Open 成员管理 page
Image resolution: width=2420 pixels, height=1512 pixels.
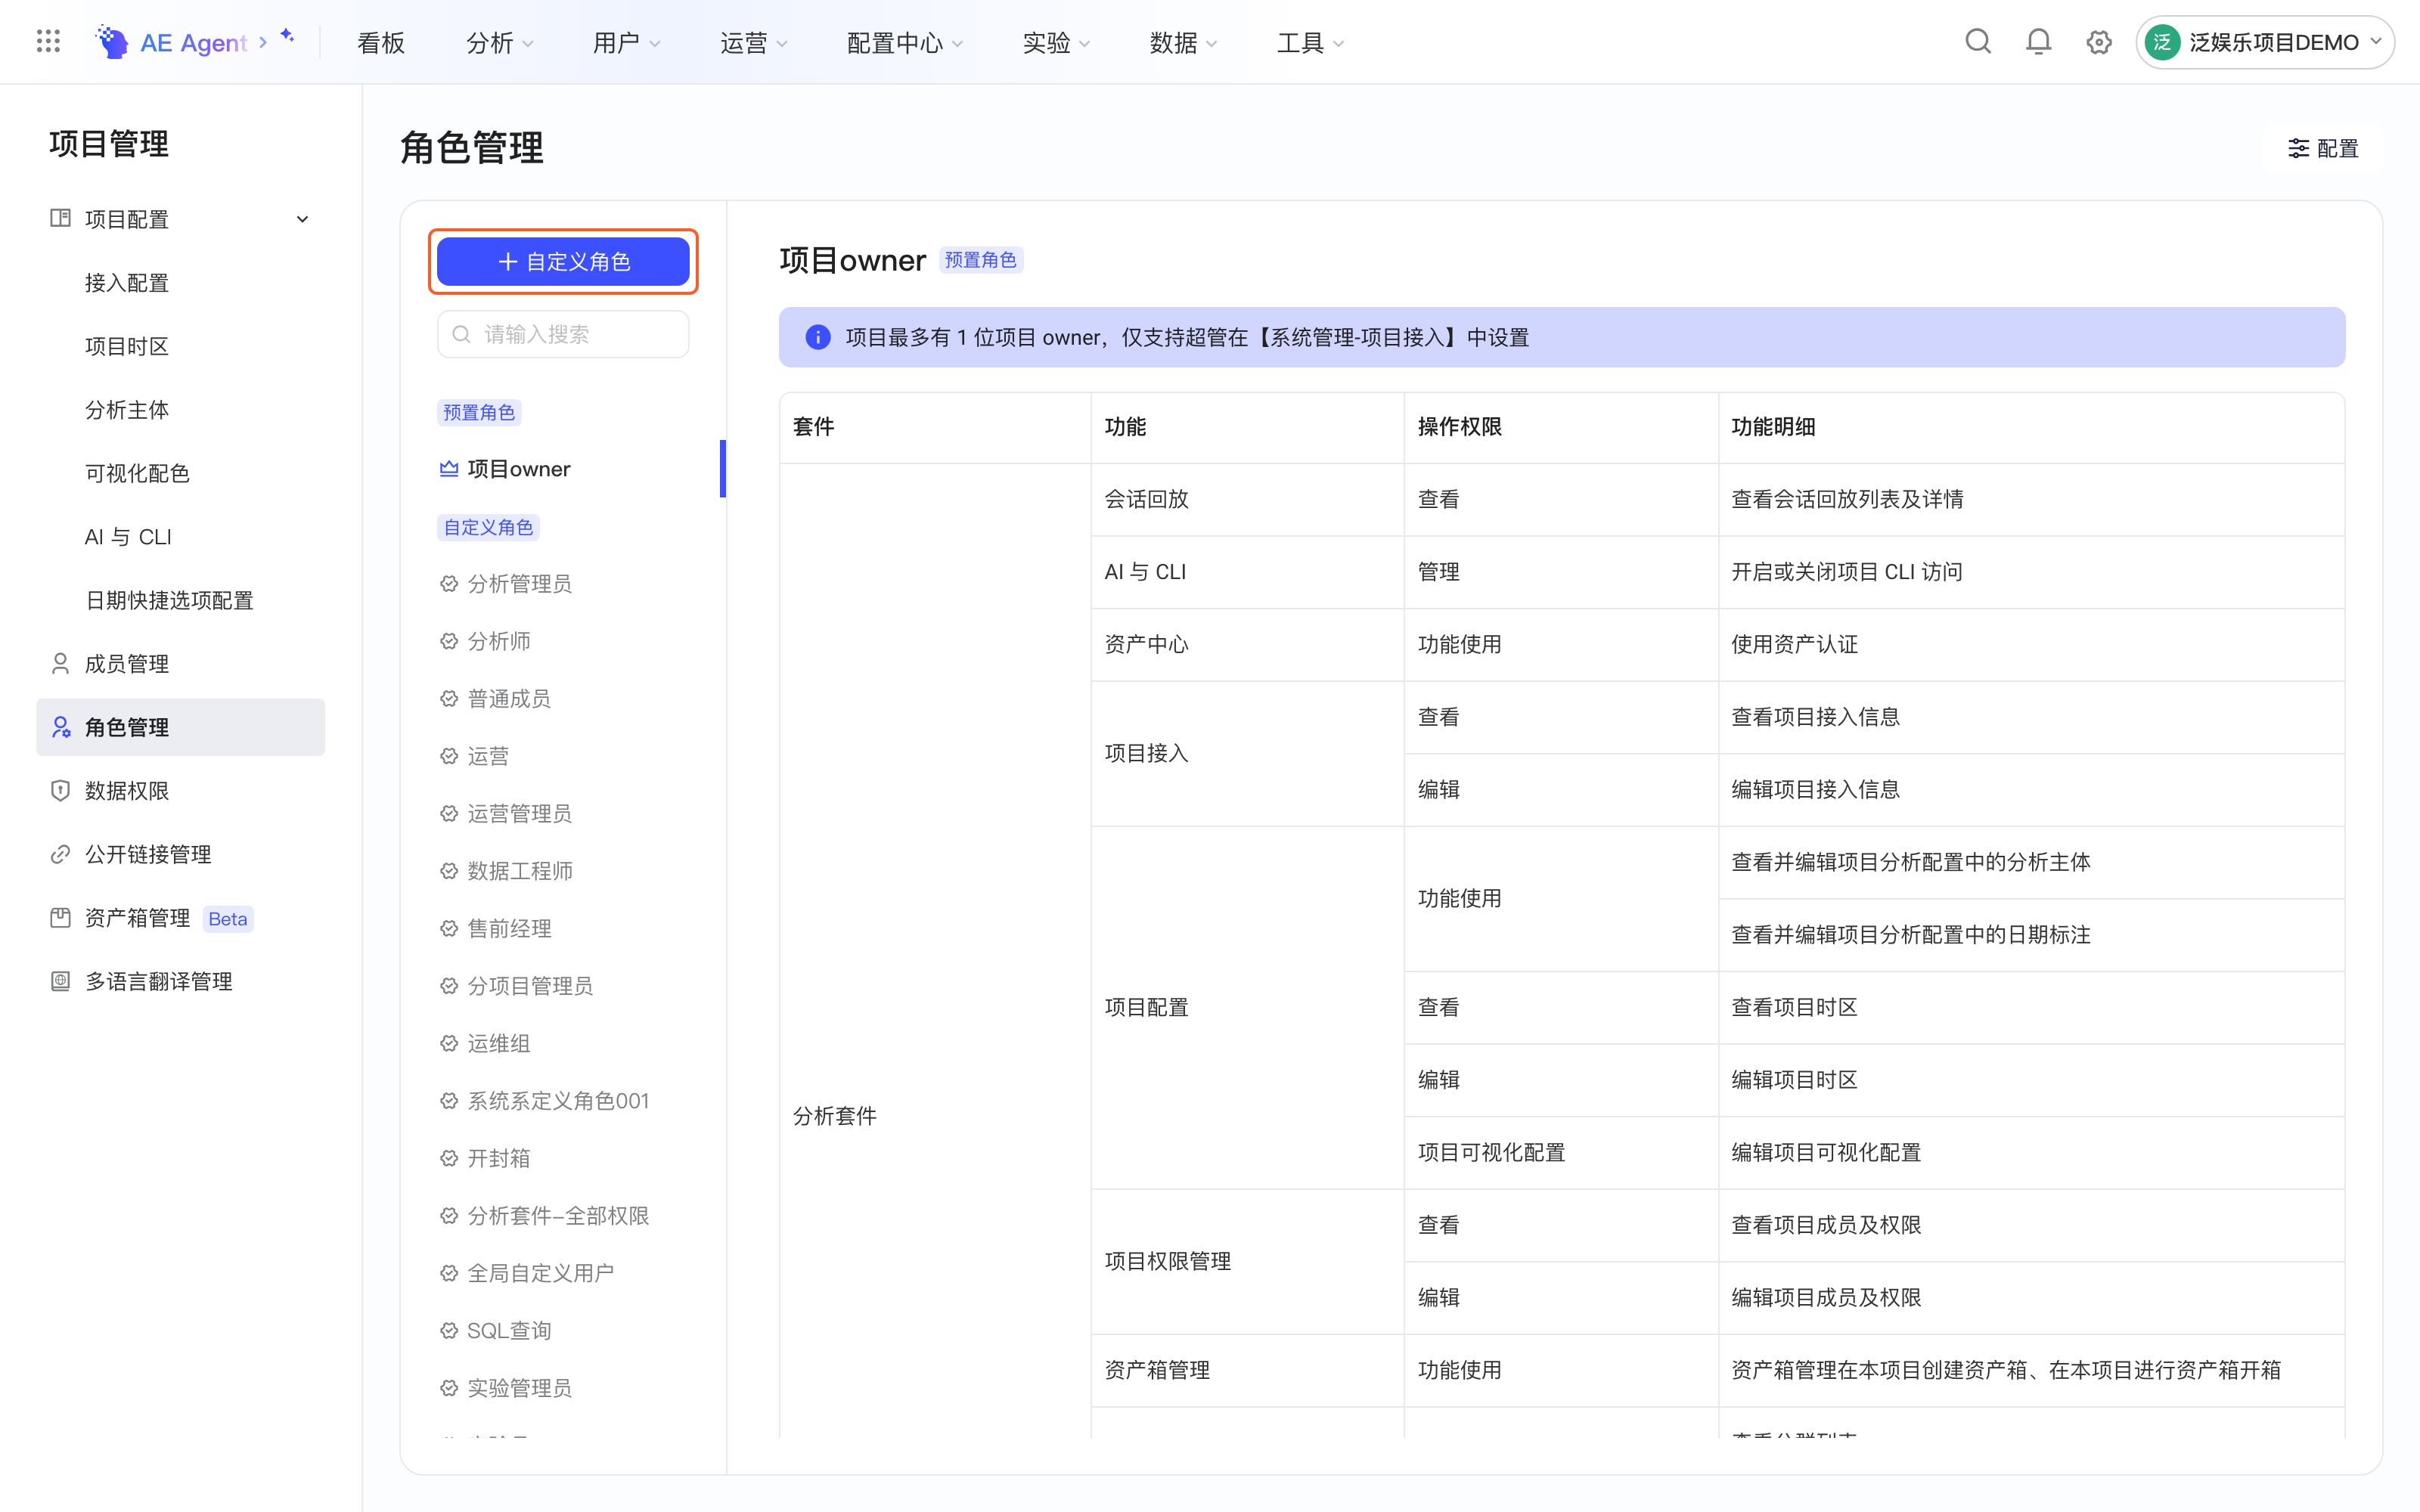coord(180,663)
